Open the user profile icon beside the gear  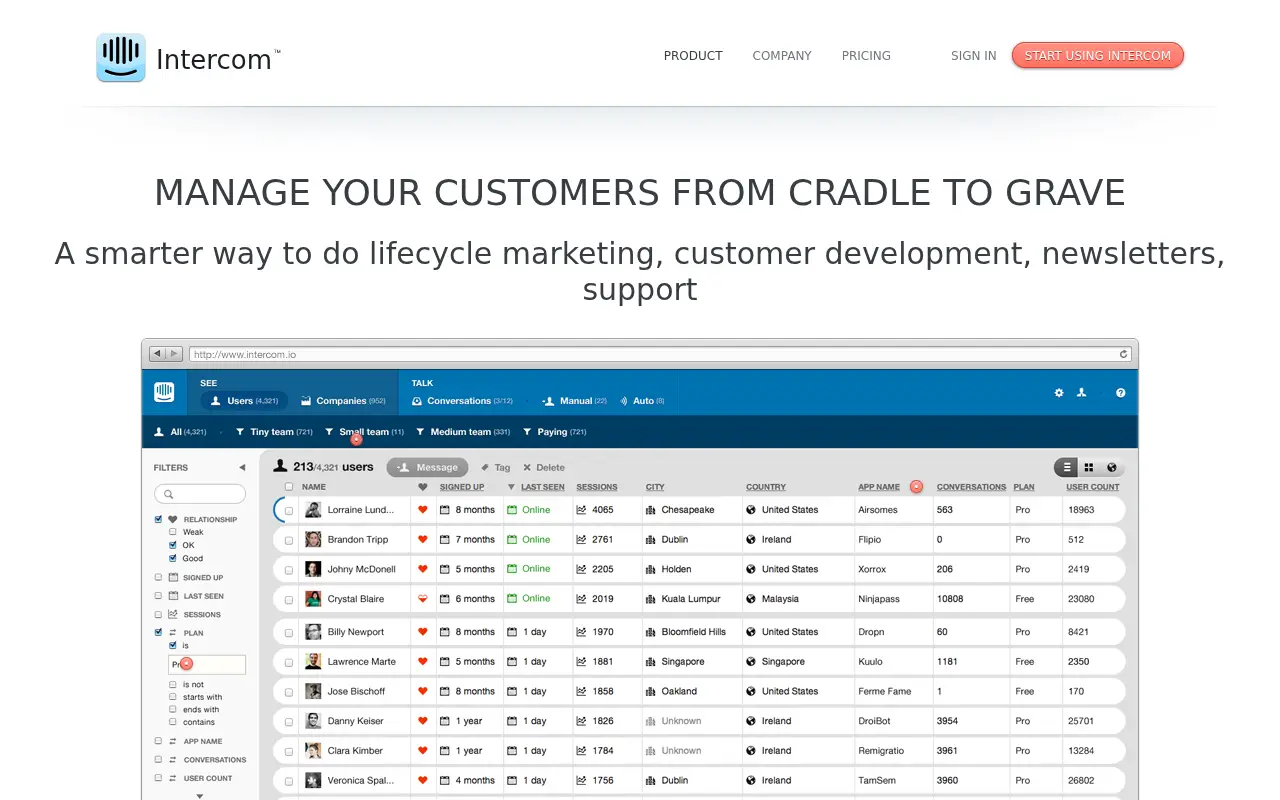tap(1082, 393)
